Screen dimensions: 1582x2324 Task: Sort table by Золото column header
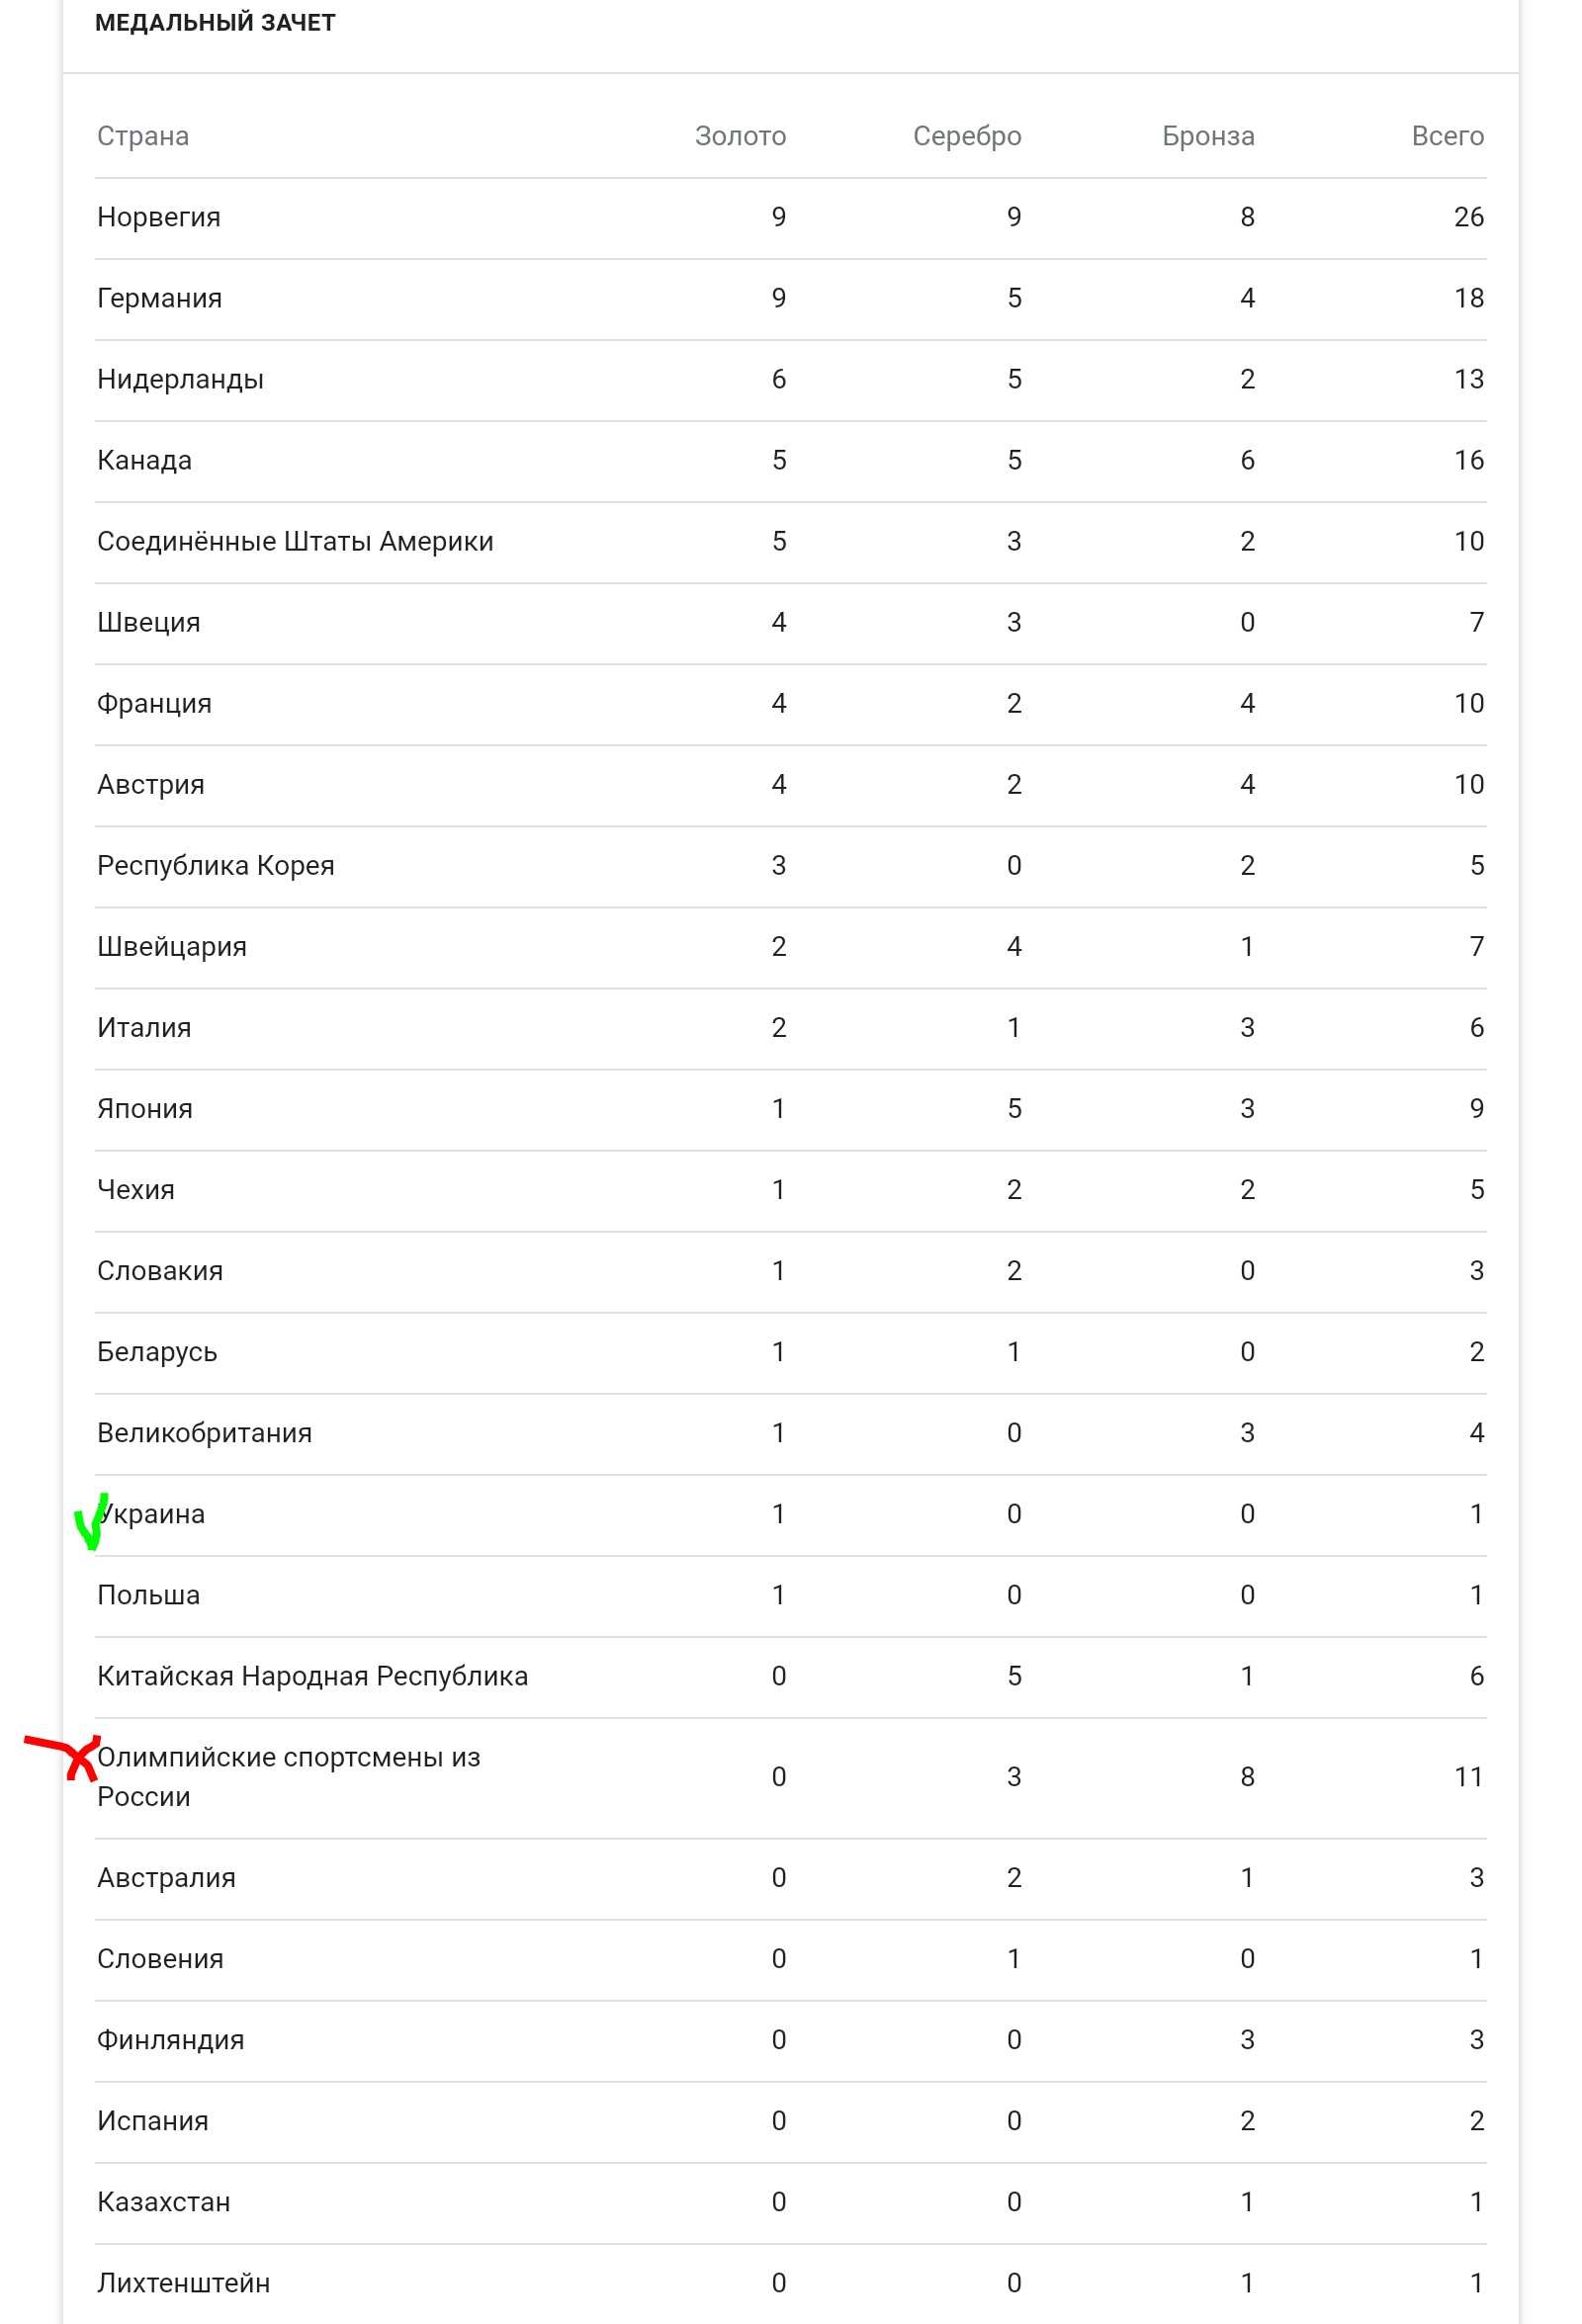(740, 136)
